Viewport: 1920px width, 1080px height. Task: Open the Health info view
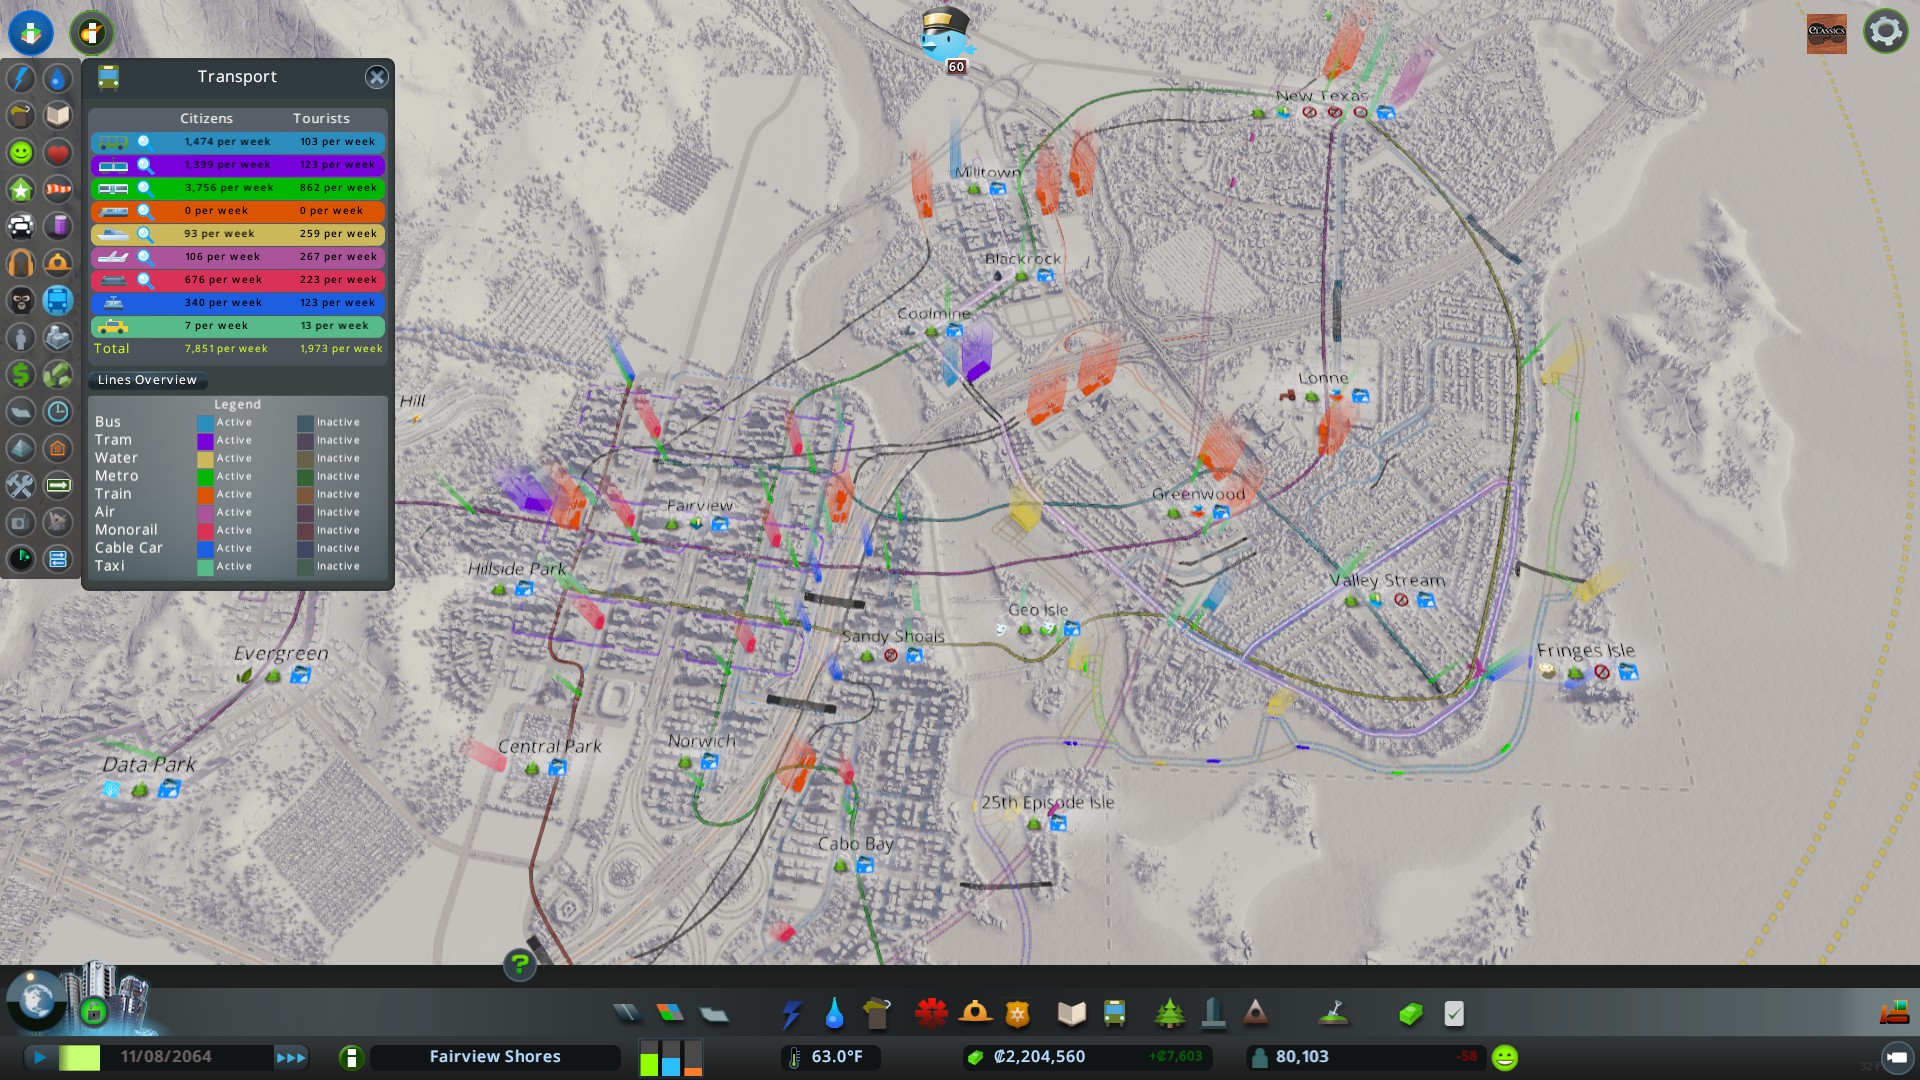(58, 152)
